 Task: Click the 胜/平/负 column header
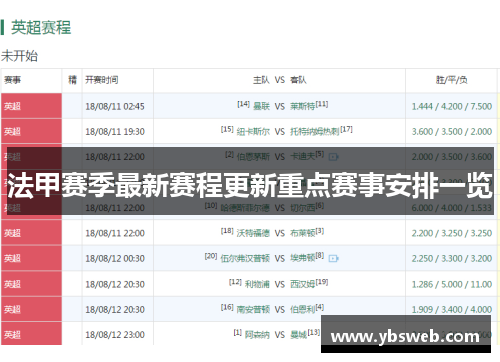click(452, 80)
